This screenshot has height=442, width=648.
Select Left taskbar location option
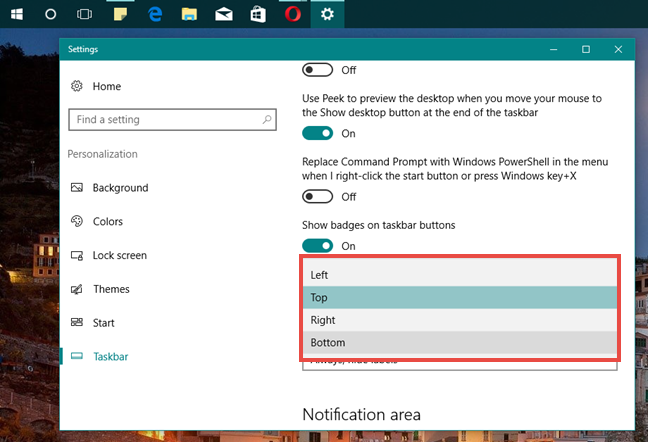pos(460,275)
